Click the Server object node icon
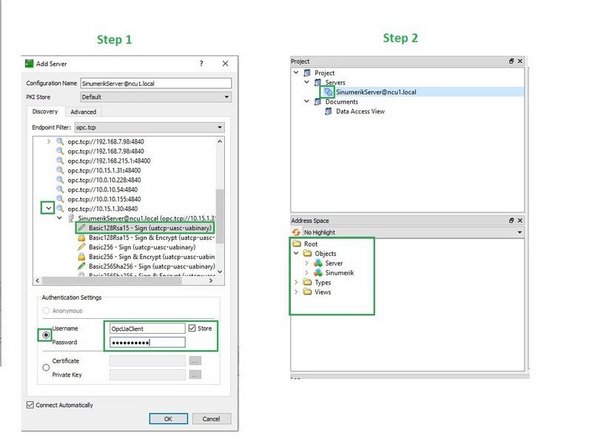 (318, 263)
